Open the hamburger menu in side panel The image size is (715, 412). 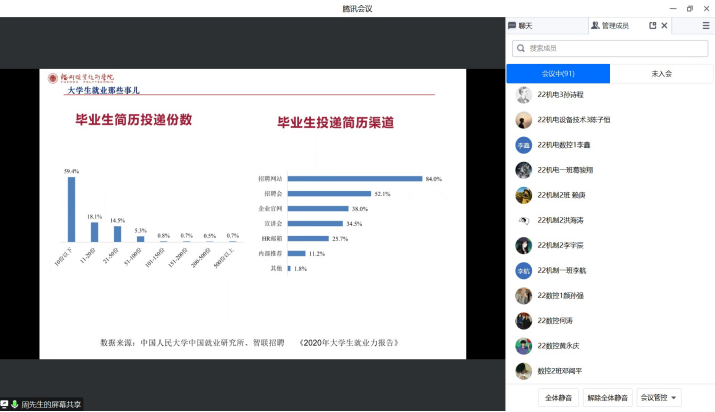[x=705, y=25]
